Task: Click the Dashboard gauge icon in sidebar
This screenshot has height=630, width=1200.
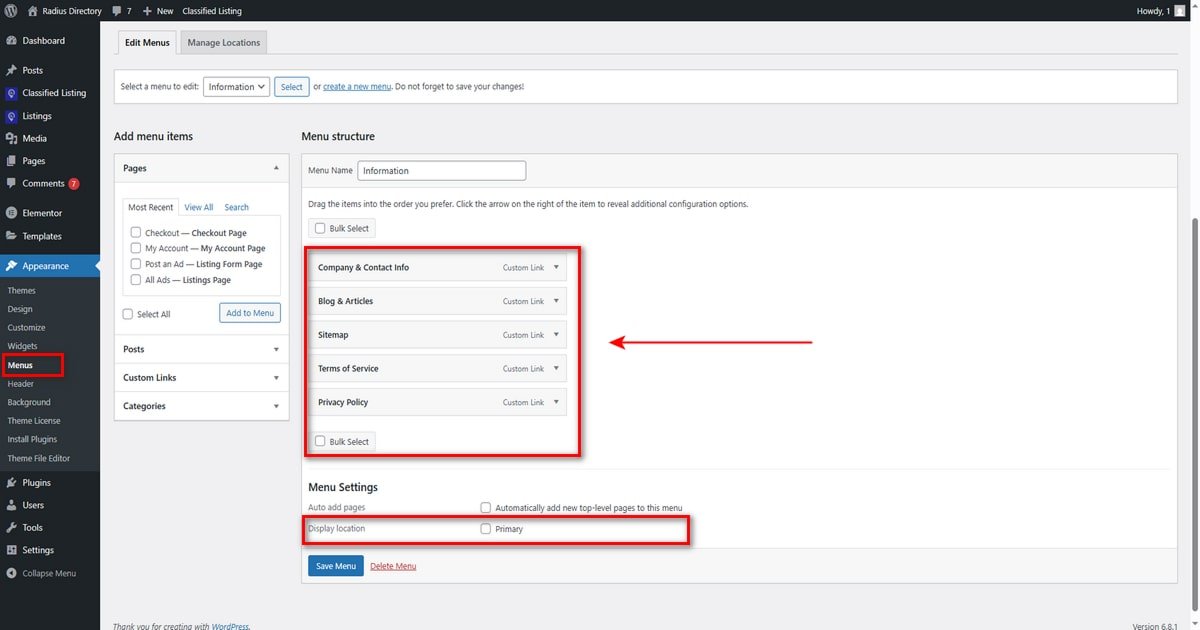Action: point(11,41)
